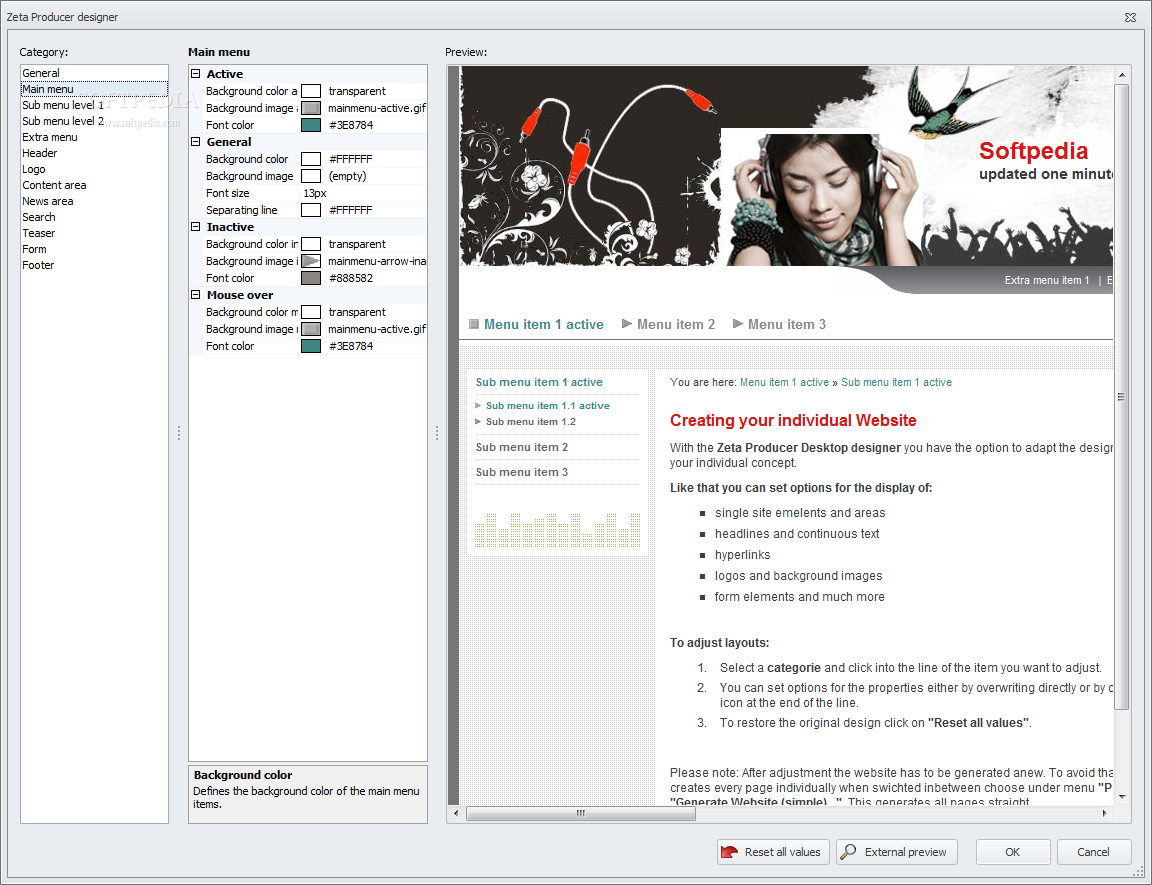Click General background color #FFFFFF swatch

311,159
